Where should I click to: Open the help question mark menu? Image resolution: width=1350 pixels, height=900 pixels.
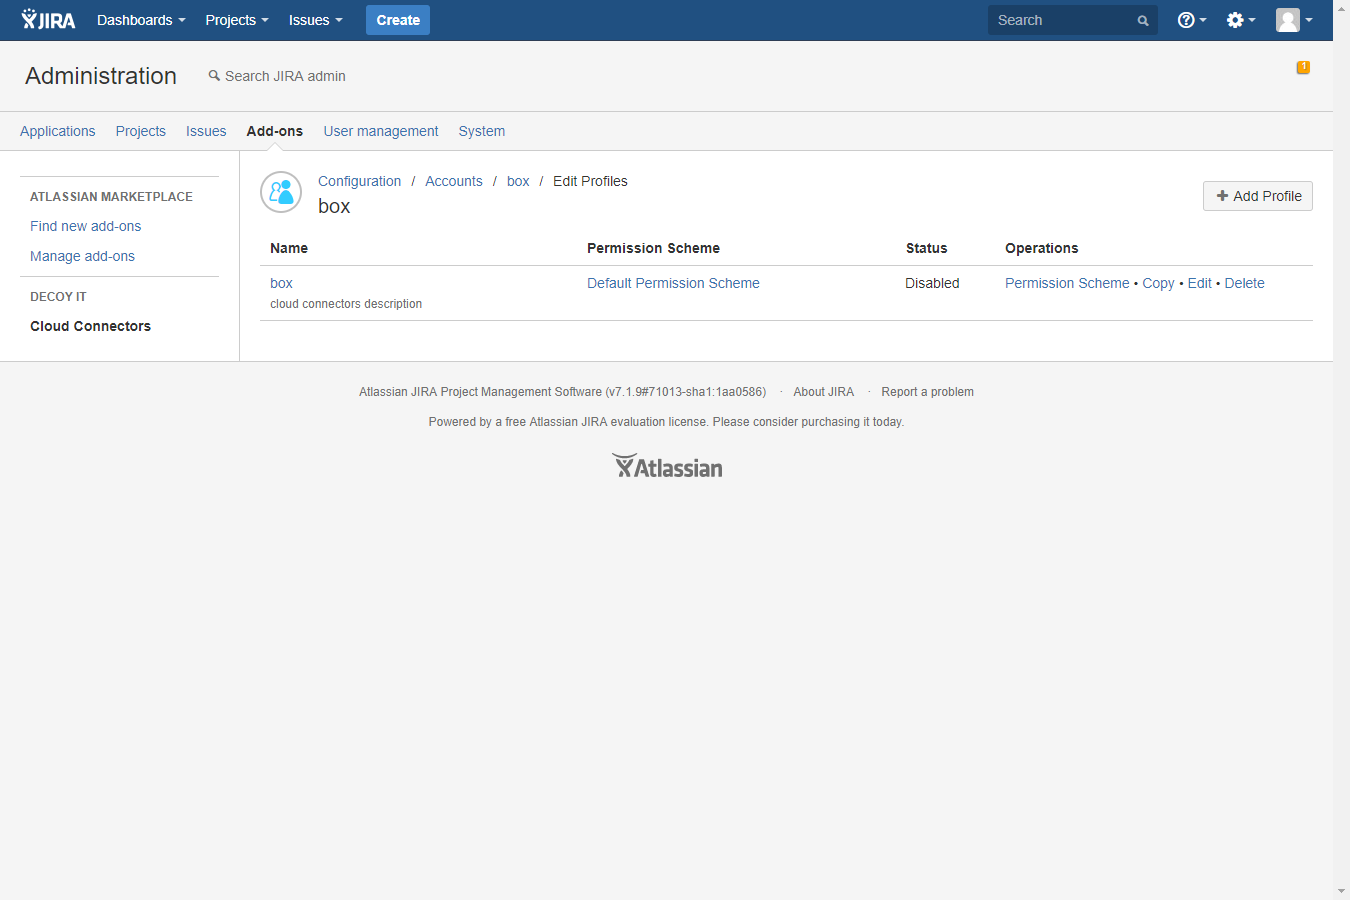[x=1191, y=20]
